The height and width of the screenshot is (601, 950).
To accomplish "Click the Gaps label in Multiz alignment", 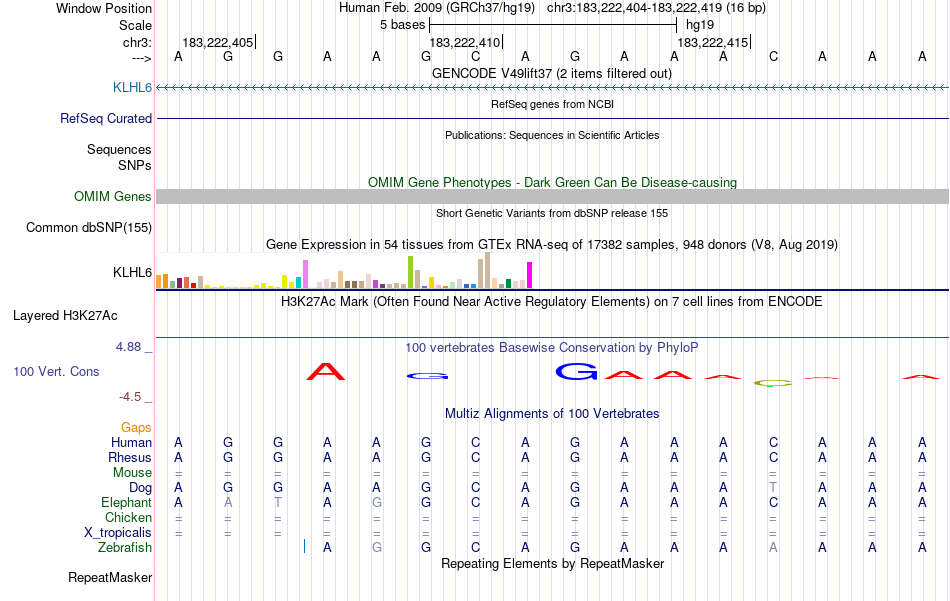I will 136,427.
